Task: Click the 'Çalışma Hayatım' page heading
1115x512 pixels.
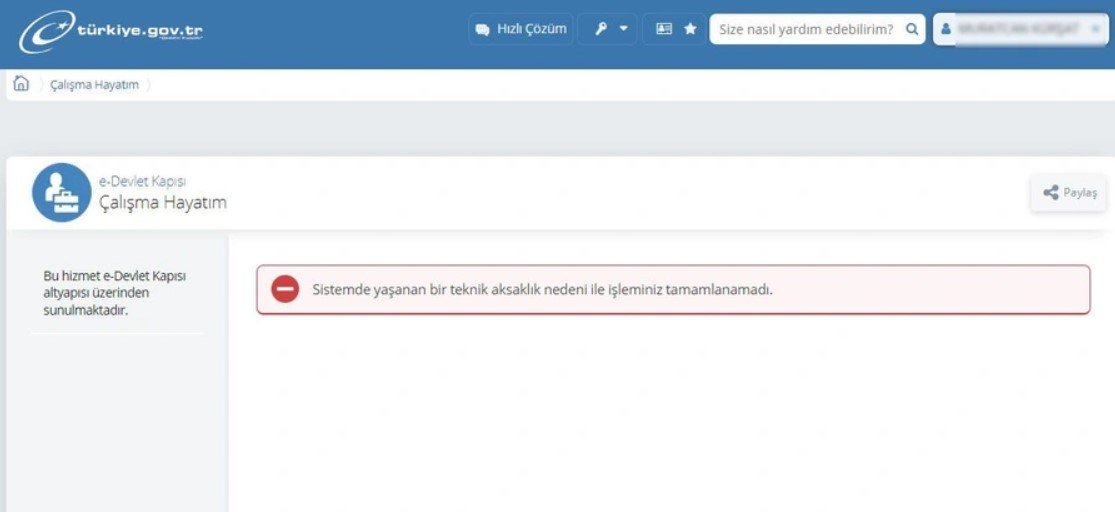Action: pyautogui.click(x=163, y=203)
